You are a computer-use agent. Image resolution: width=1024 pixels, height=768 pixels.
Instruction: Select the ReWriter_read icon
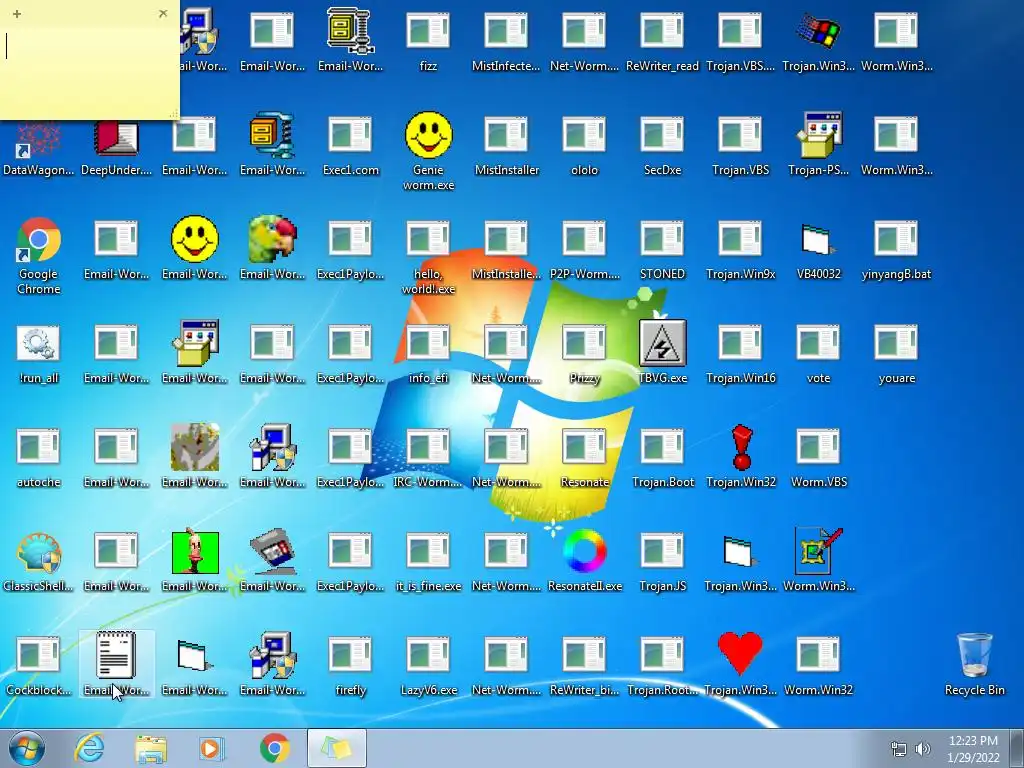coord(662,31)
